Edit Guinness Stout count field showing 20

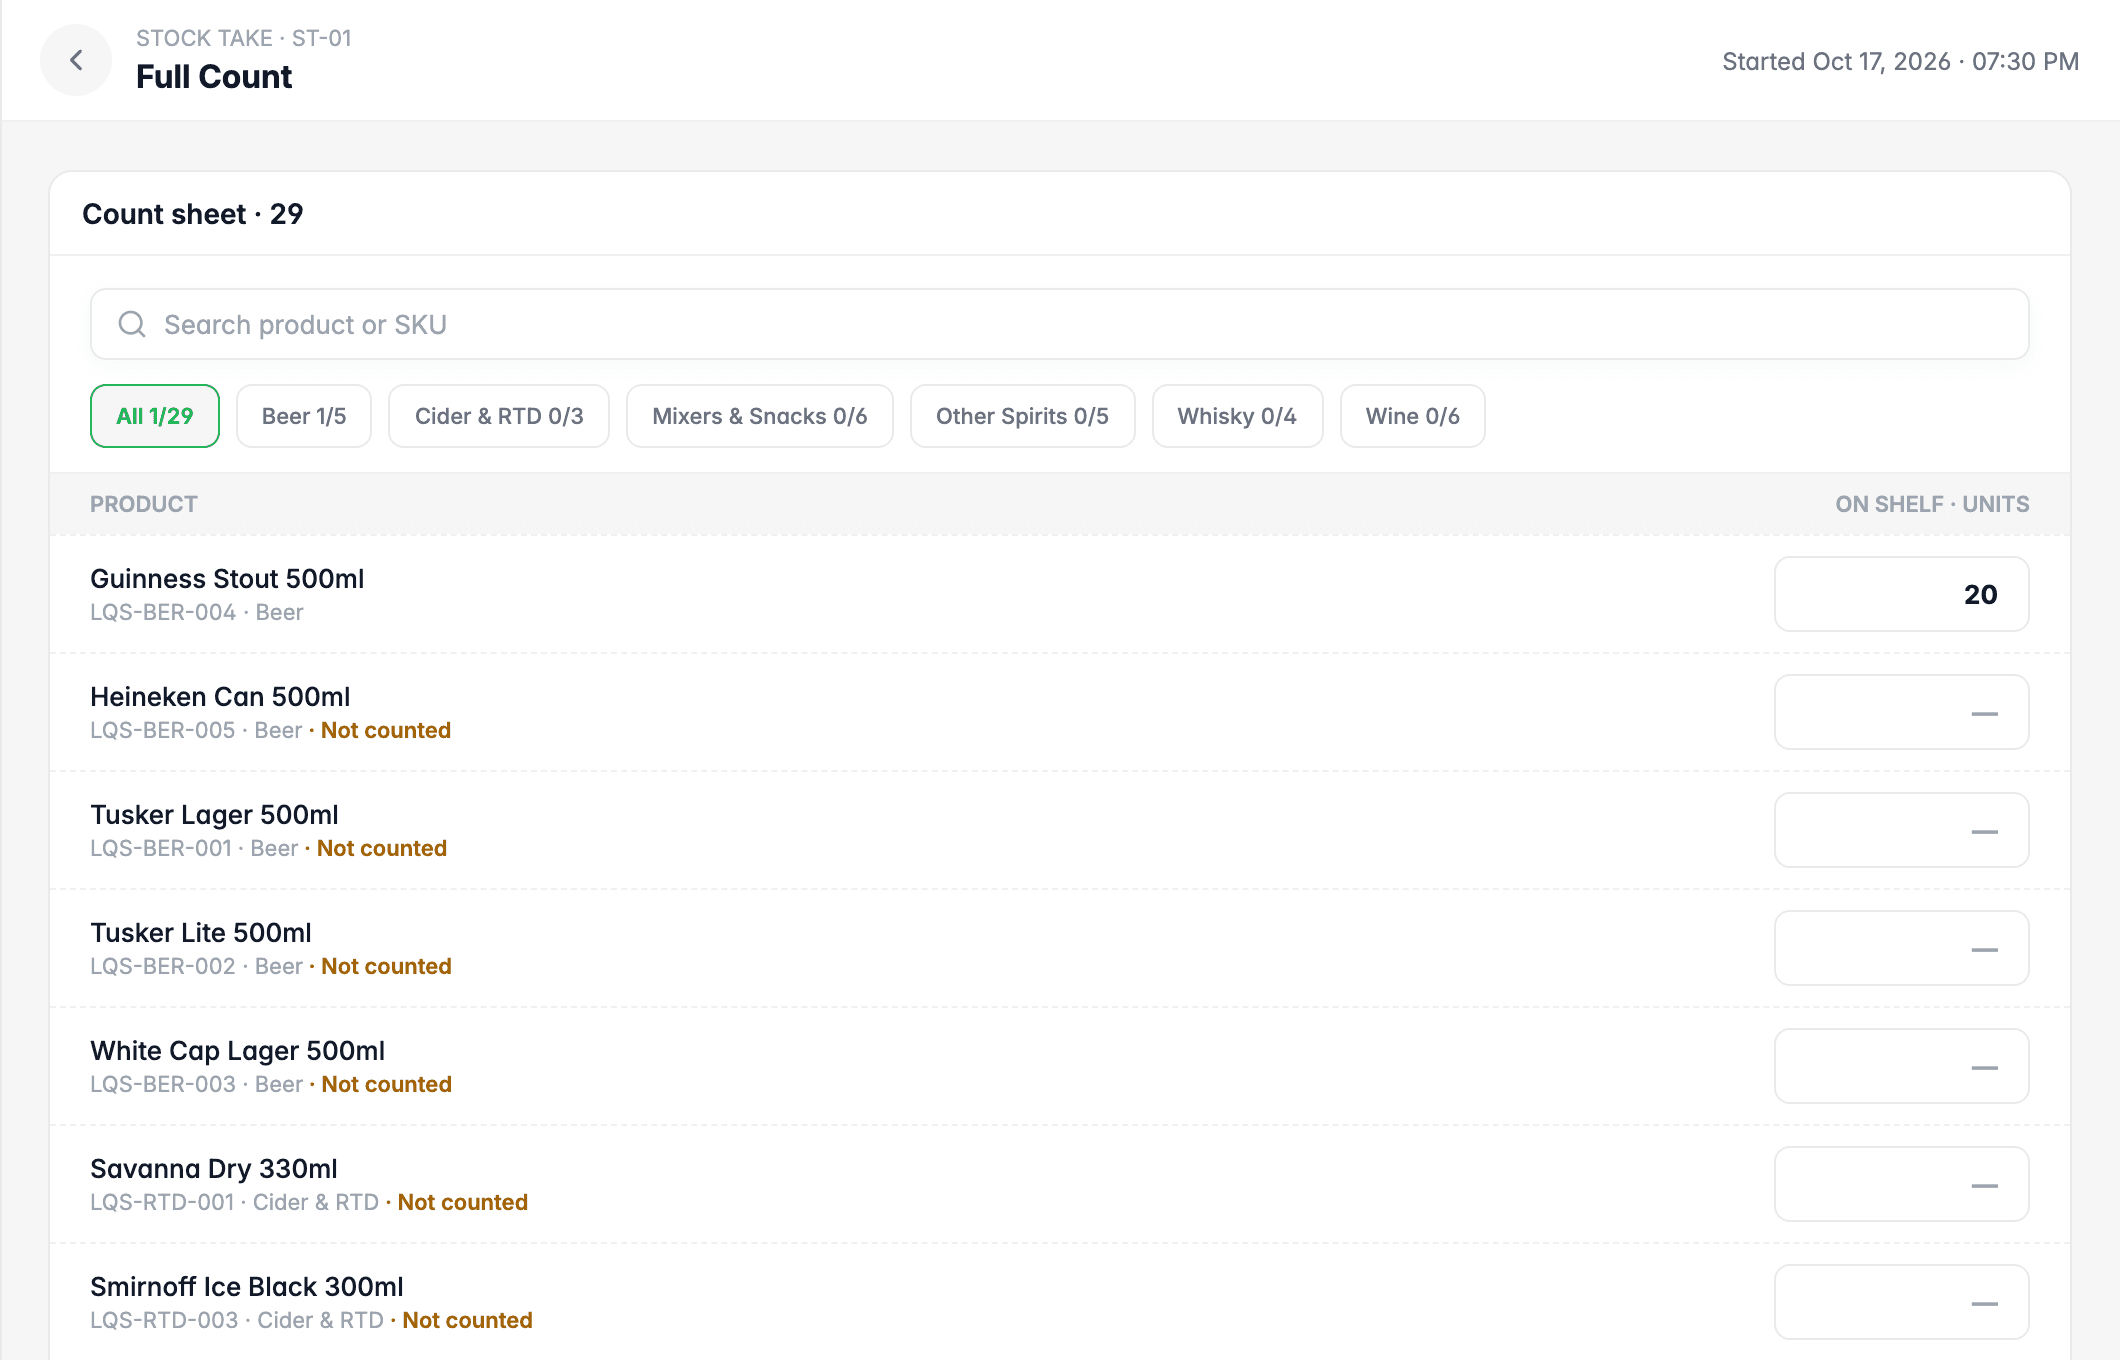pos(1901,594)
